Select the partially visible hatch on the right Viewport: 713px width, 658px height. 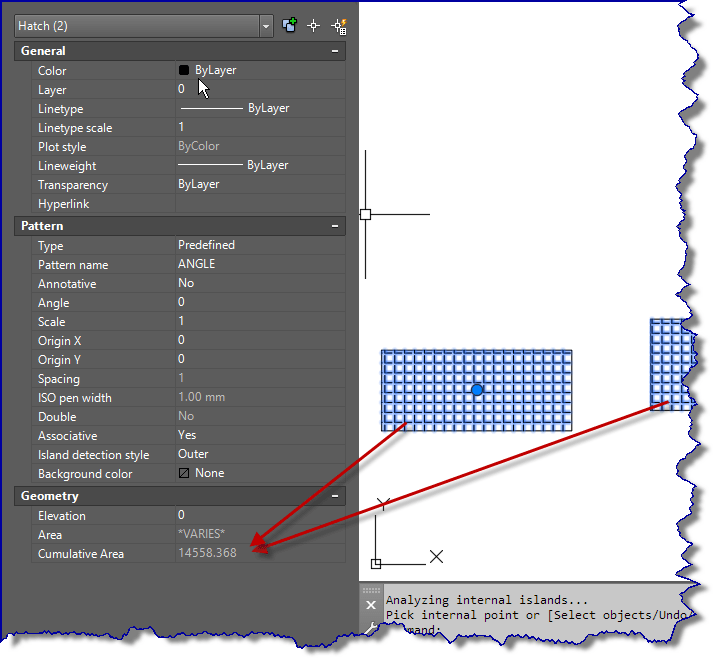click(672, 365)
